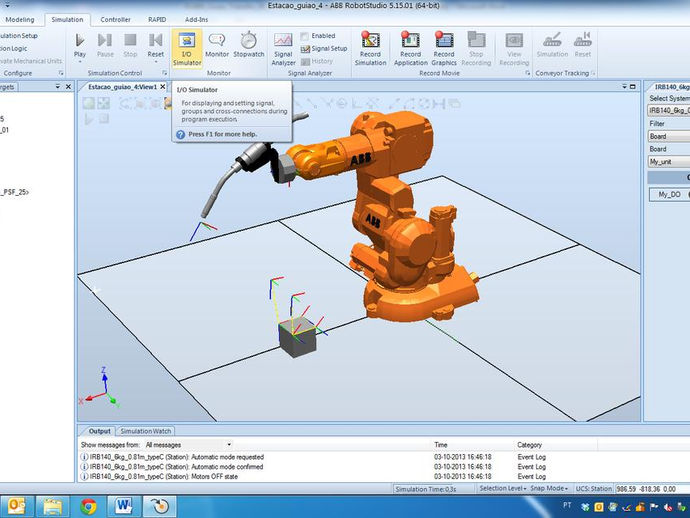The height and width of the screenshot is (518, 690).
Task: Reset the simulation in Simulation Control
Action: click(x=155, y=44)
